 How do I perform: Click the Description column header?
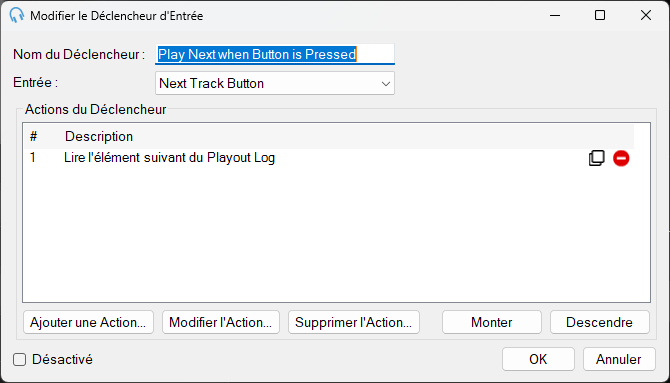point(99,137)
